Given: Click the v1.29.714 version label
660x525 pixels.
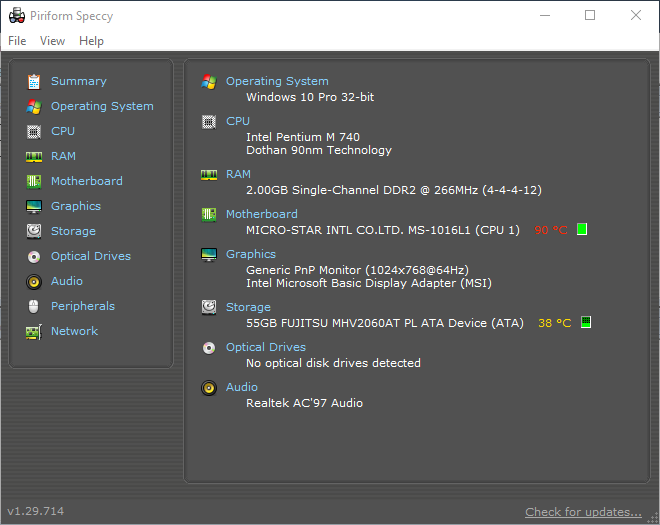Looking at the screenshot, I should pos(36,512).
